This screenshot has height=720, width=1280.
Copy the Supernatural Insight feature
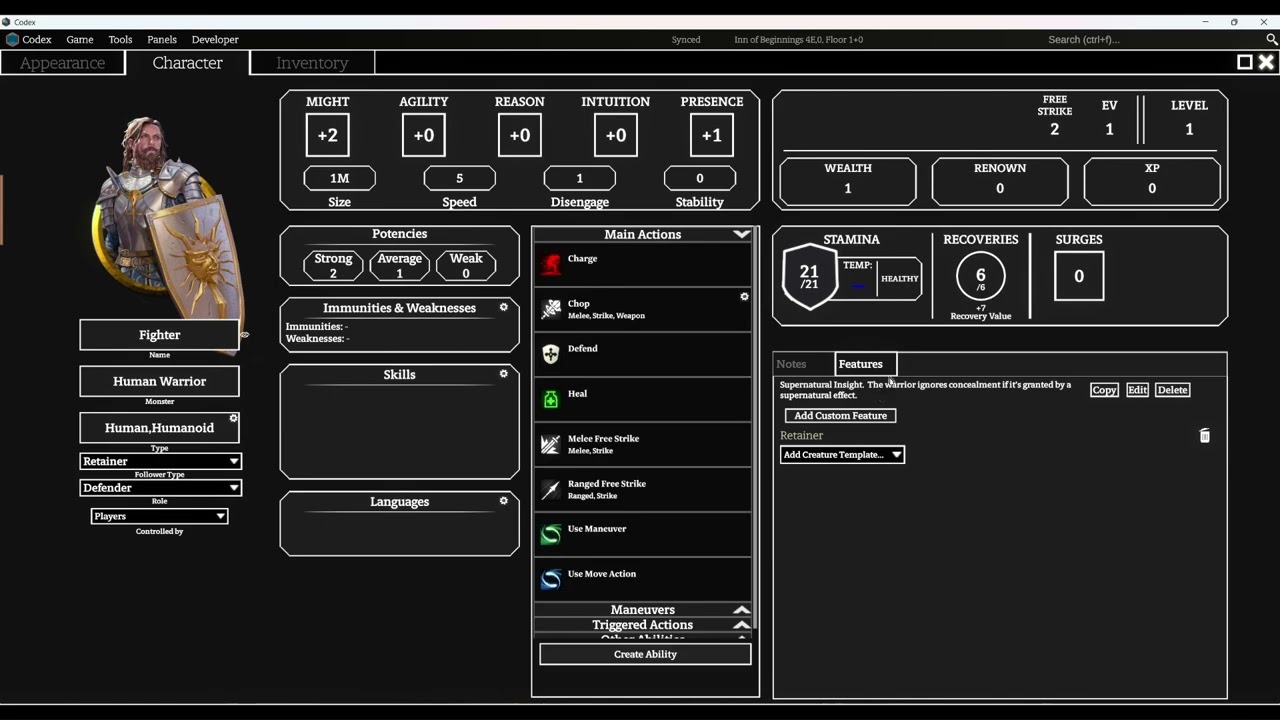[x=1104, y=390]
